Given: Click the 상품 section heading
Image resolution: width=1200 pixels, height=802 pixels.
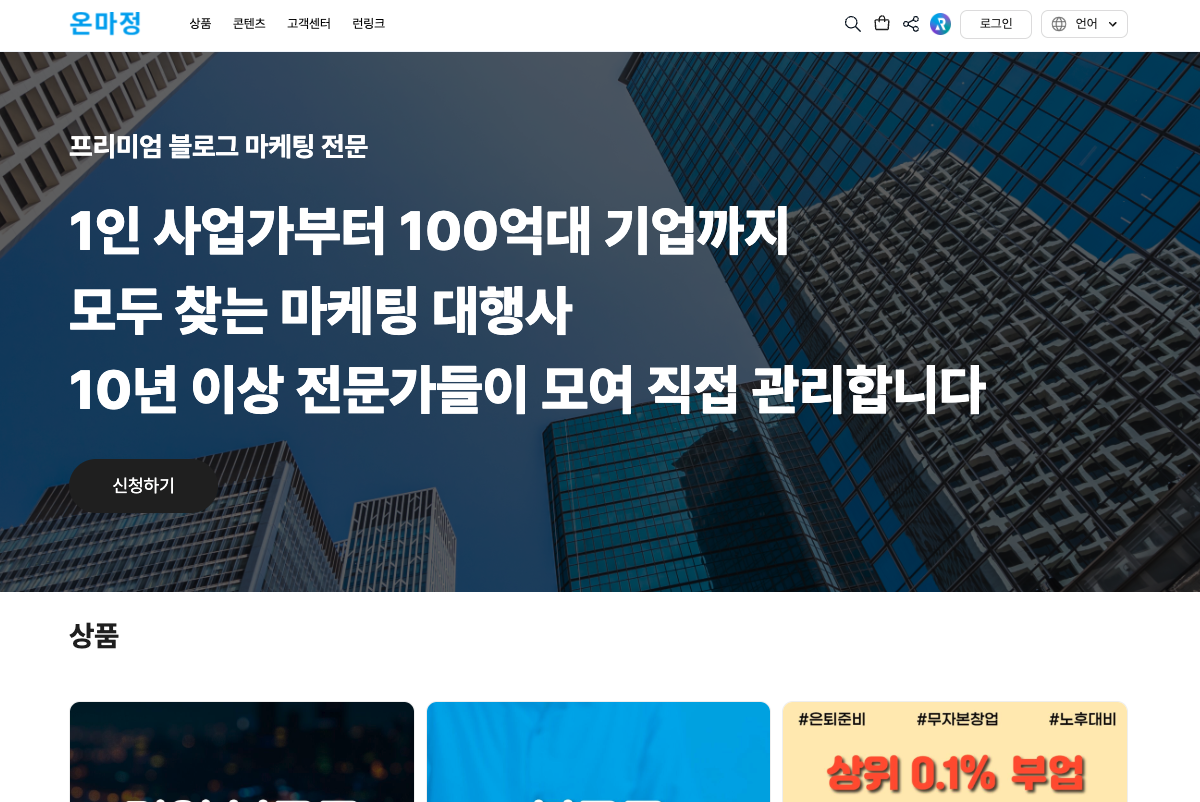Looking at the screenshot, I should click(x=94, y=636).
